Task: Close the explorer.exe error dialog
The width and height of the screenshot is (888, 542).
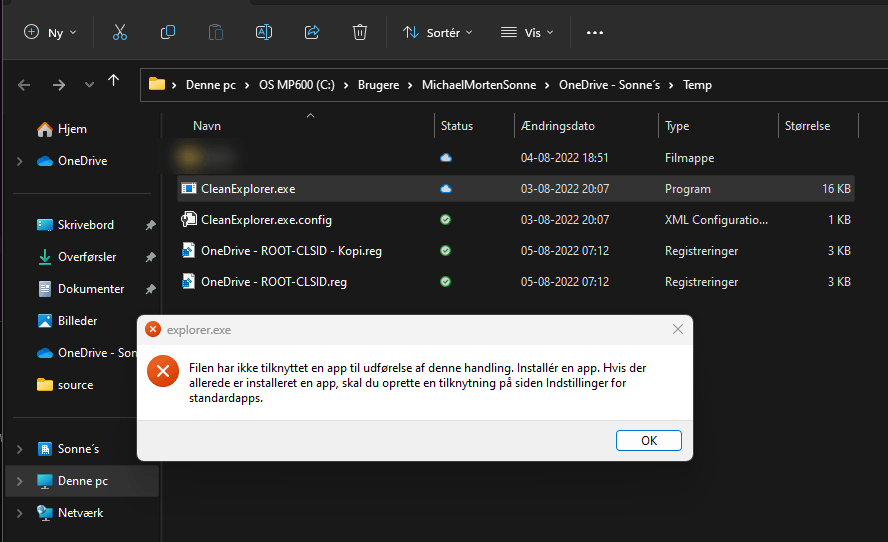Action: click(678, 329)
